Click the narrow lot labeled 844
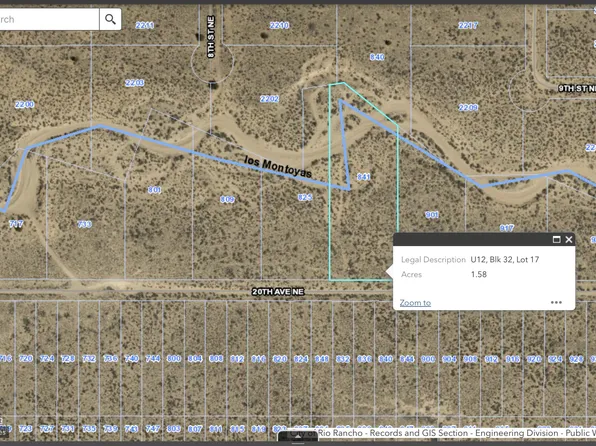This screenshot has height=446, width=596. (x=406, y=359)
